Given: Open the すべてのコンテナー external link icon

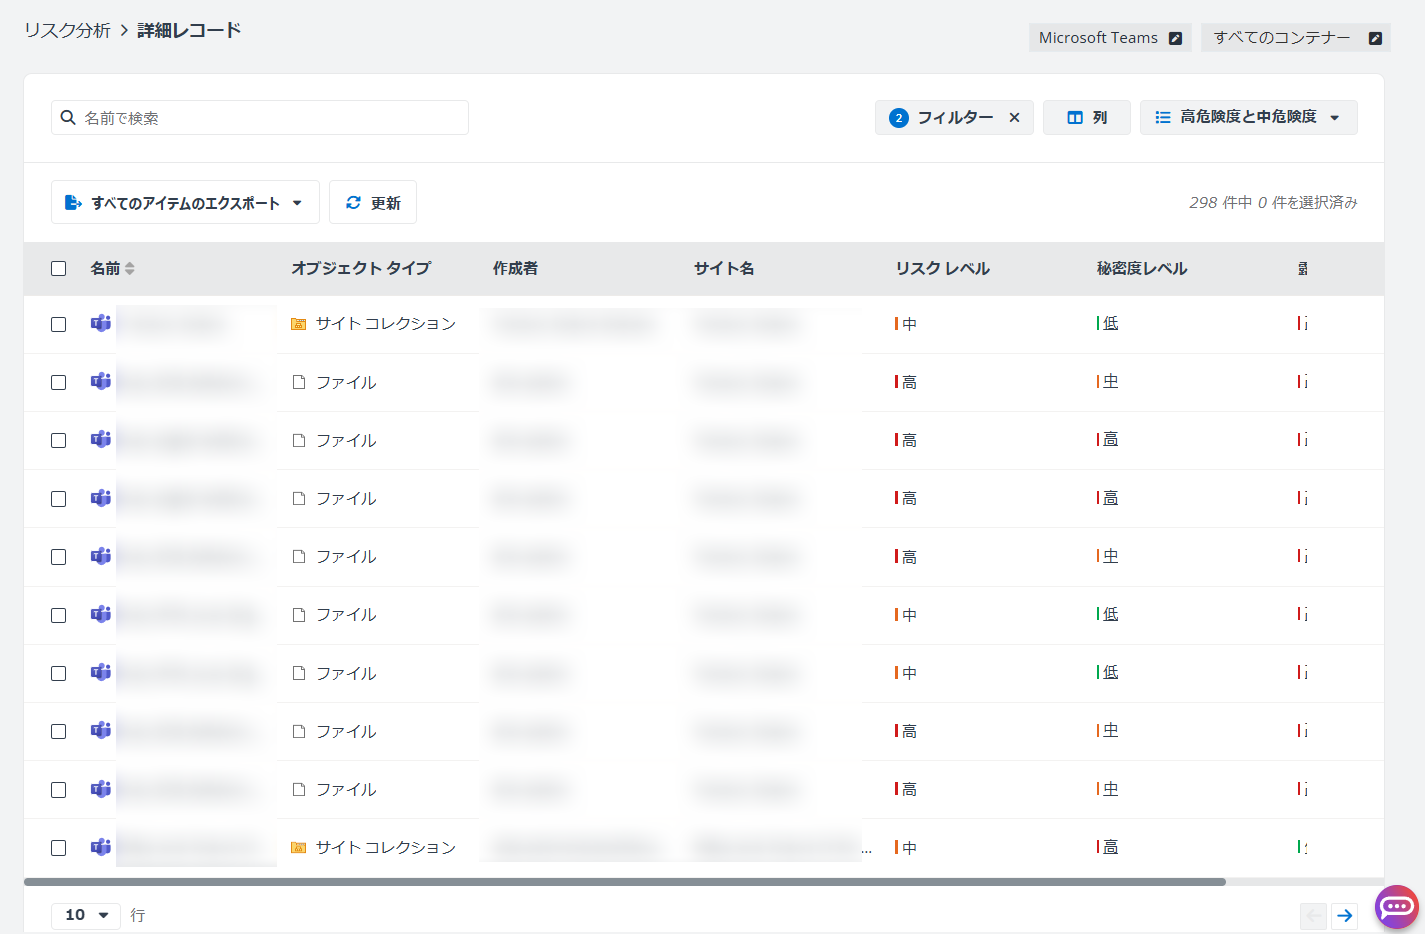Looking at the screenshot, I should (x=1375, y=38).
